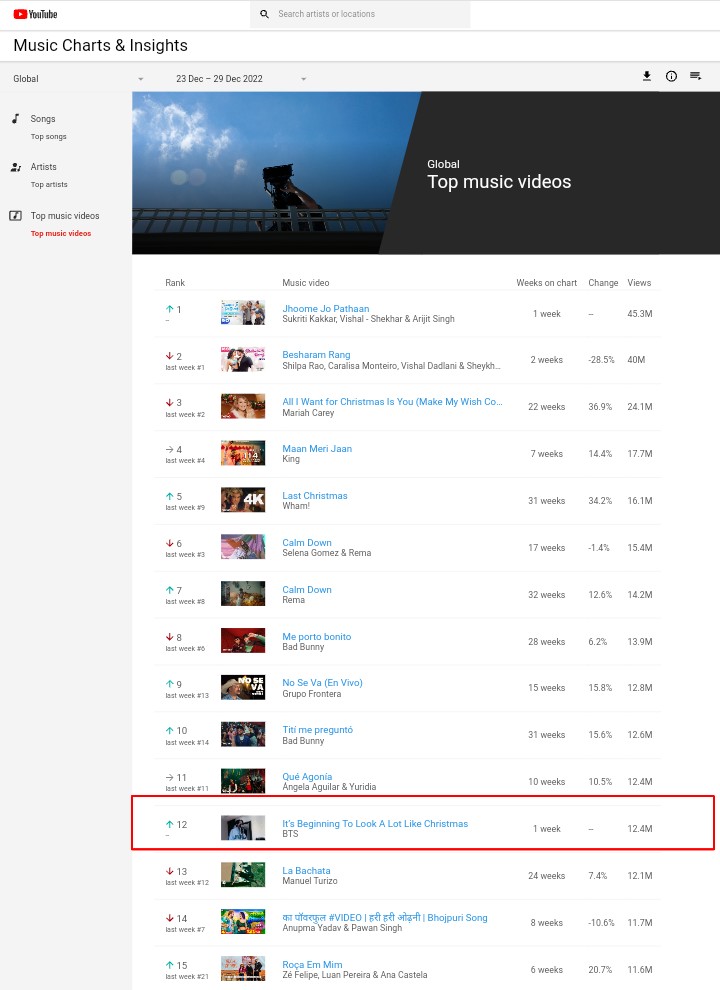Click the up arrow beside rank 1
The height and width of the screenshot is (990, 720).
[x=169, y=309]
